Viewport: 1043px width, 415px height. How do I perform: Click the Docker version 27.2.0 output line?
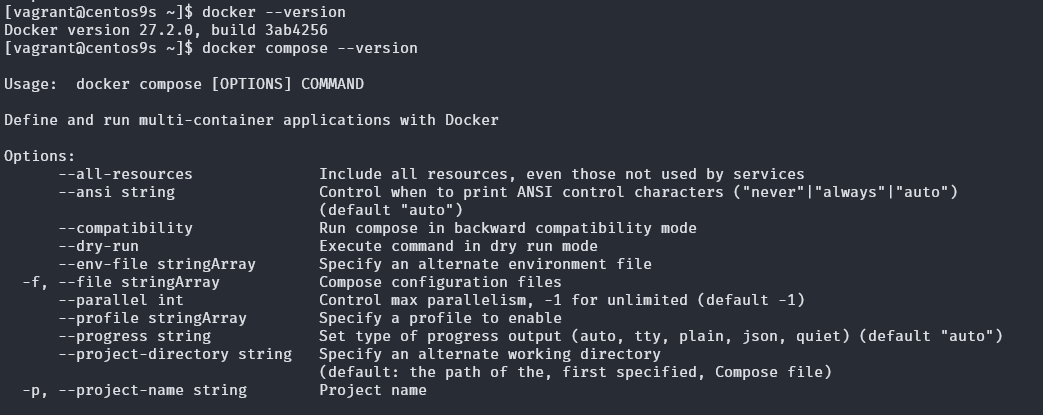(166, 30)
